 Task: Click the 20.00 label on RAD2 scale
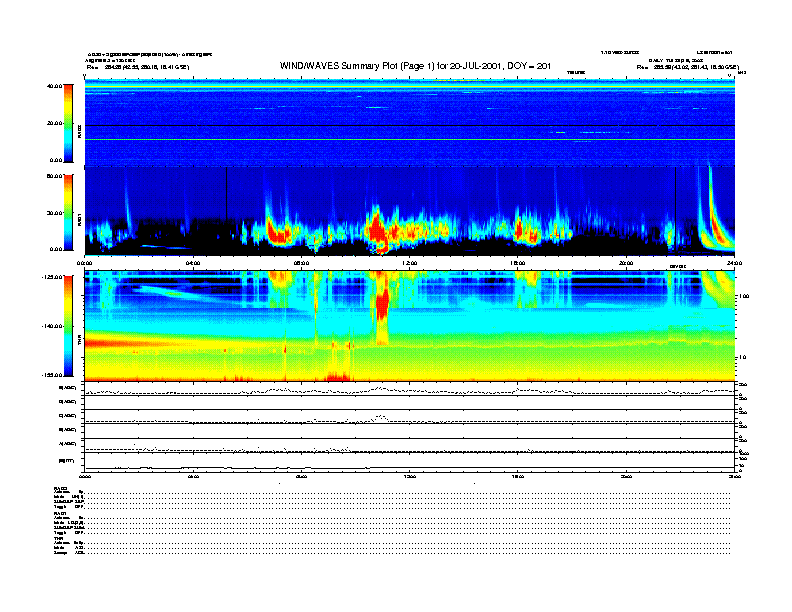tap(55, 123)
